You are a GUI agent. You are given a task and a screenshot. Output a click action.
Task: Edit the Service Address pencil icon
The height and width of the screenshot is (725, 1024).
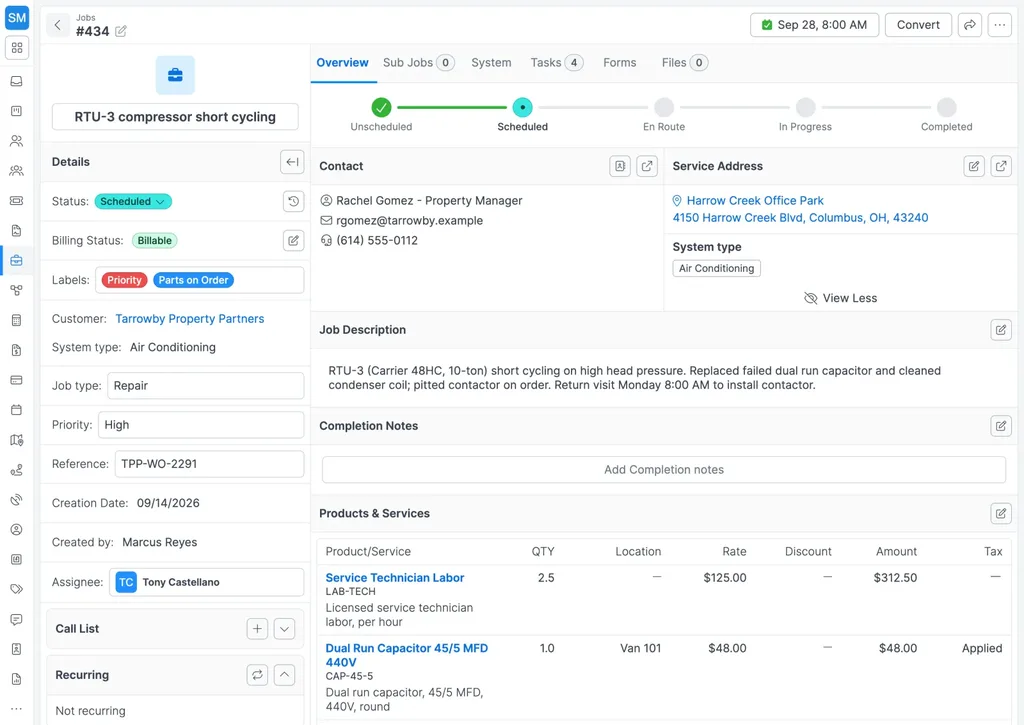pos(974,166)
